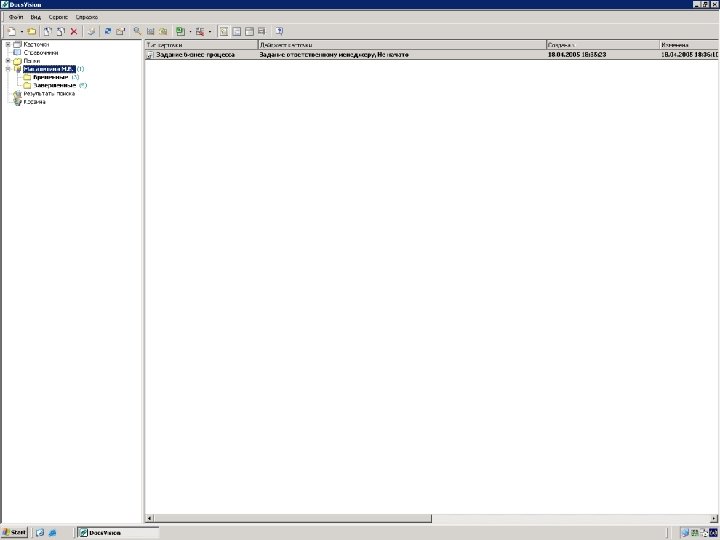Click the blue refresh arrows icon
The image size is (720, 540).
pos(108,31)
